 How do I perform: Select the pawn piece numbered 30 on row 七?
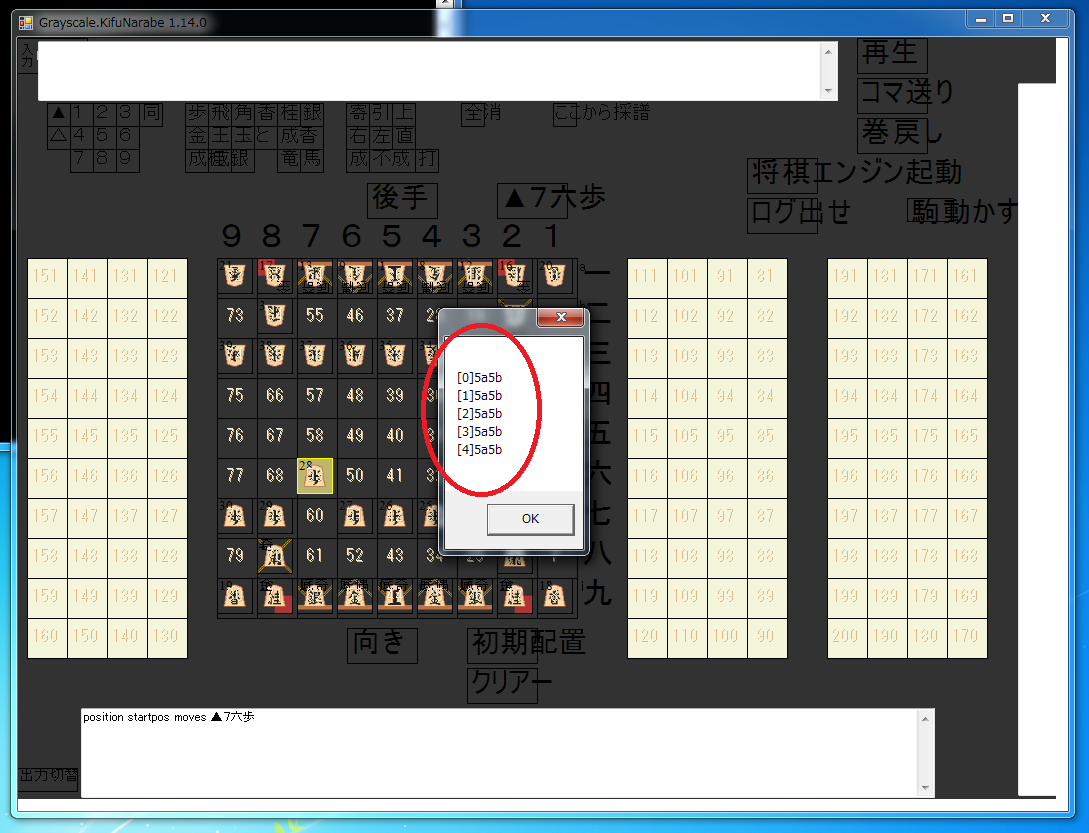coord(235,516)
